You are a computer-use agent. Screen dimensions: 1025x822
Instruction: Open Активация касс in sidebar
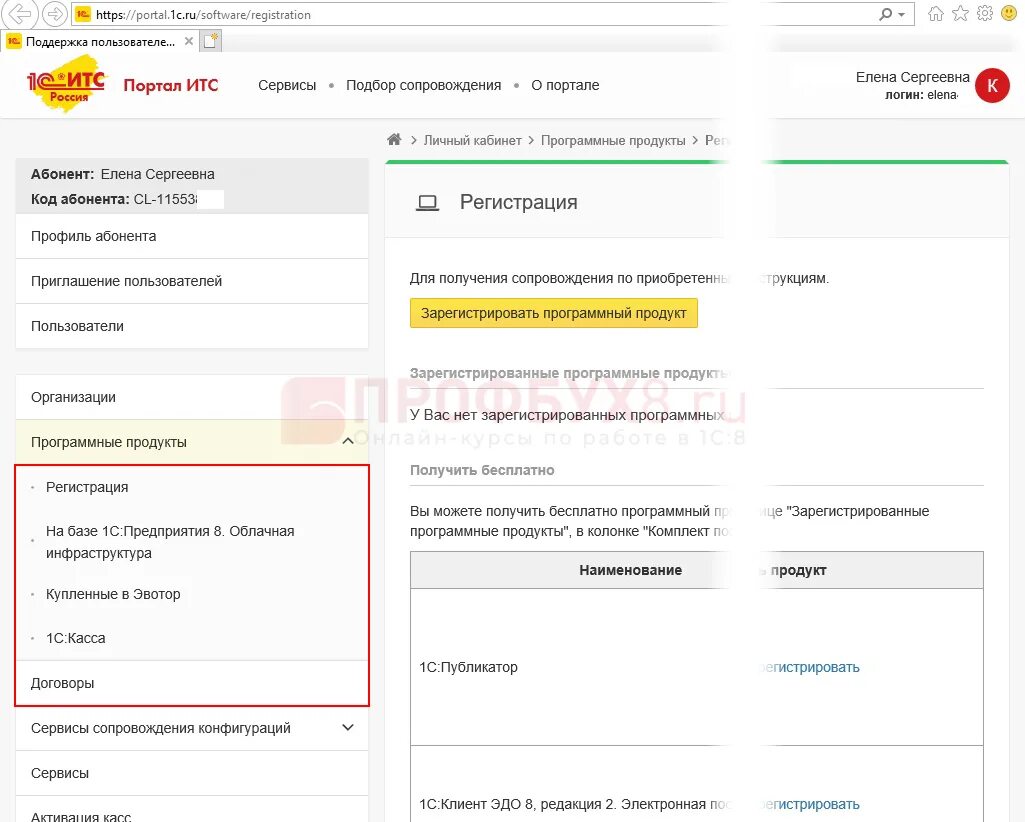(x=192, y=811)
